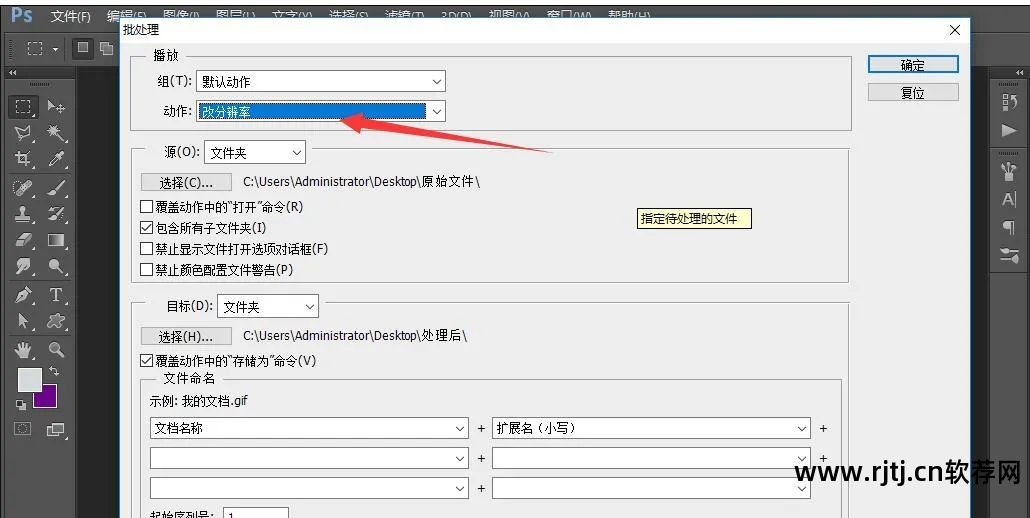Select the Rectangular Marquee tool in the toolbox
Image resolution: width=1030 pixels, height=518 pixels.
pos(24,106)
